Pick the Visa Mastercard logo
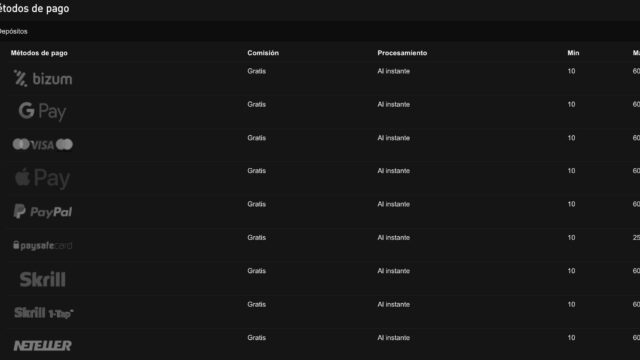The height and width of the screenshot is (360, 640). [42, 144]
